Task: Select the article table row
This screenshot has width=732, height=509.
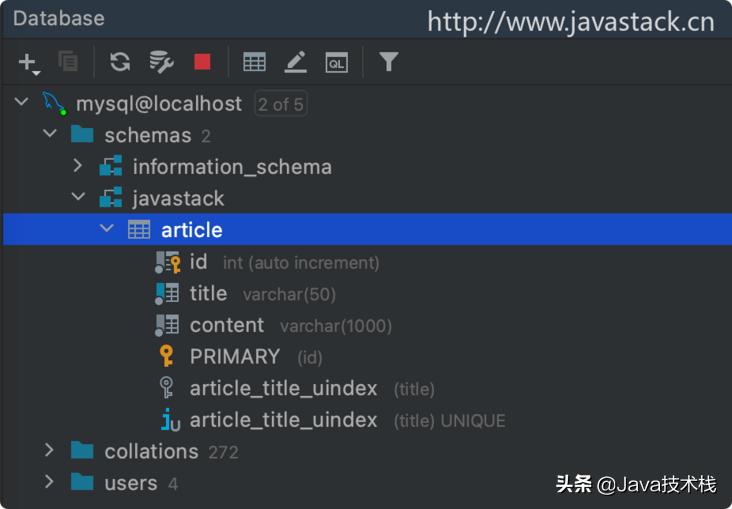Action: pyautogui.click(x=367, y=229)
